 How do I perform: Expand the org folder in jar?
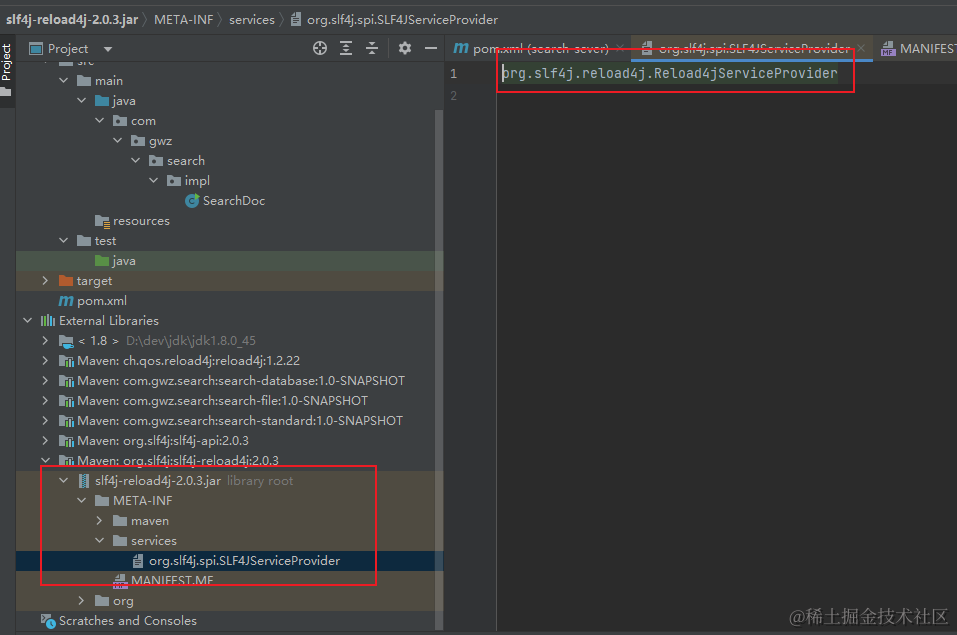(81, 600)
